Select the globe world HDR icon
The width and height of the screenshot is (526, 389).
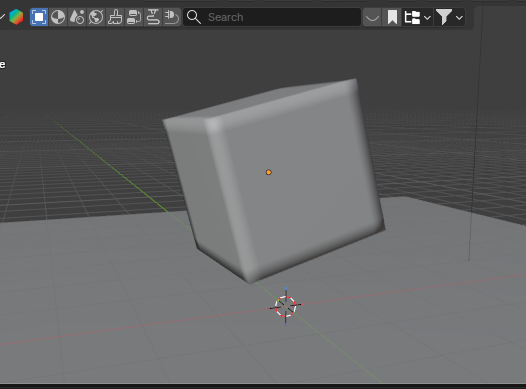96,17
